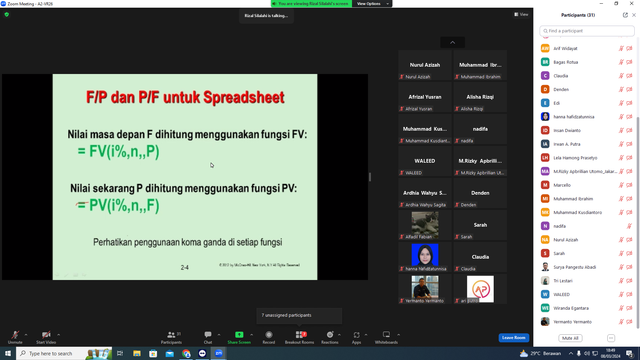Expand the Reactions options arrow
This screenshot has width=640, height=360.
coord(339,335)
